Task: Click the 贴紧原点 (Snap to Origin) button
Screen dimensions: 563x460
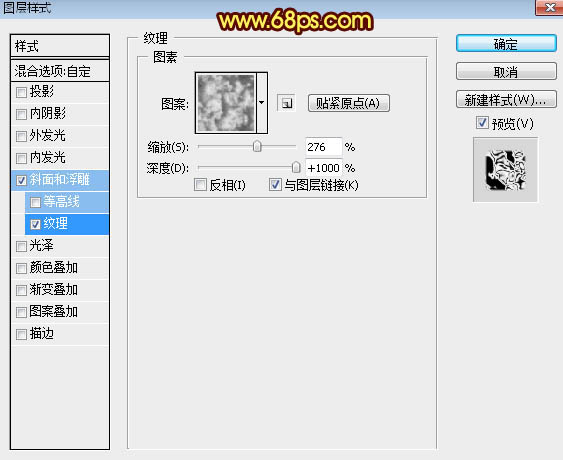Action: pyautogui.click(x=349, y=103)
